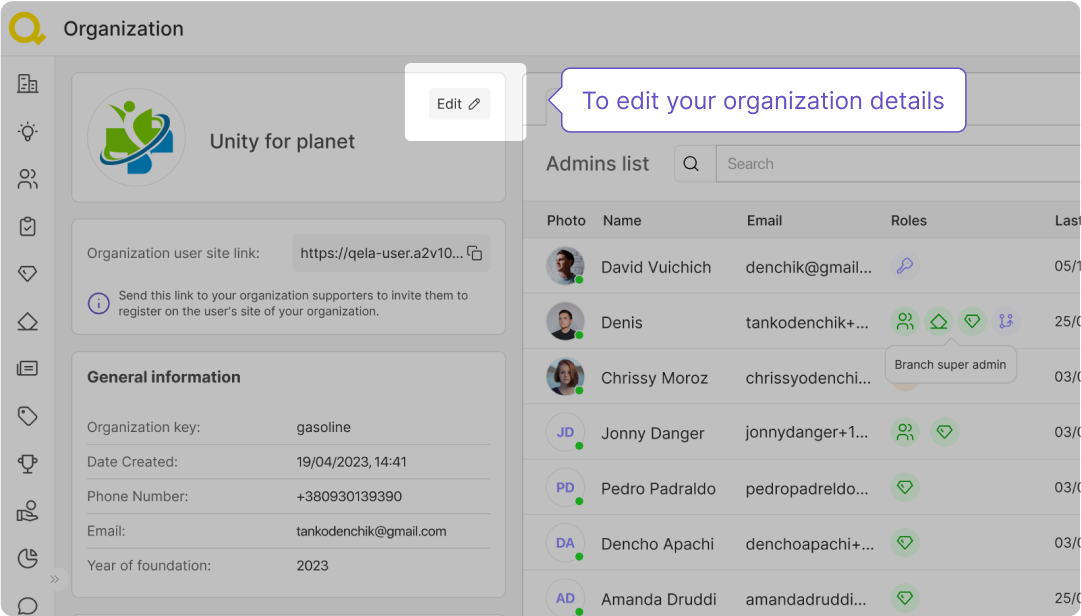Click Denis's branch role icon
Viewport: 1081px width, 616px height.
1005,321
